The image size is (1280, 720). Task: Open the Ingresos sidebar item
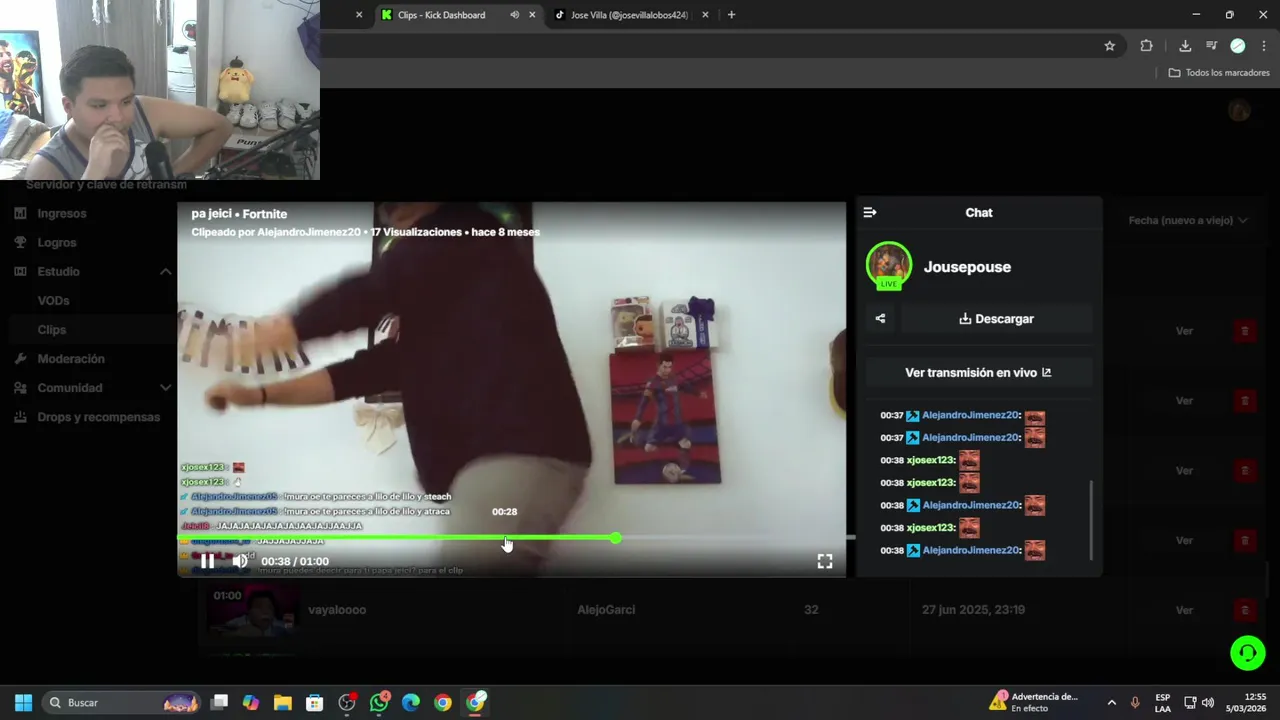62,213
